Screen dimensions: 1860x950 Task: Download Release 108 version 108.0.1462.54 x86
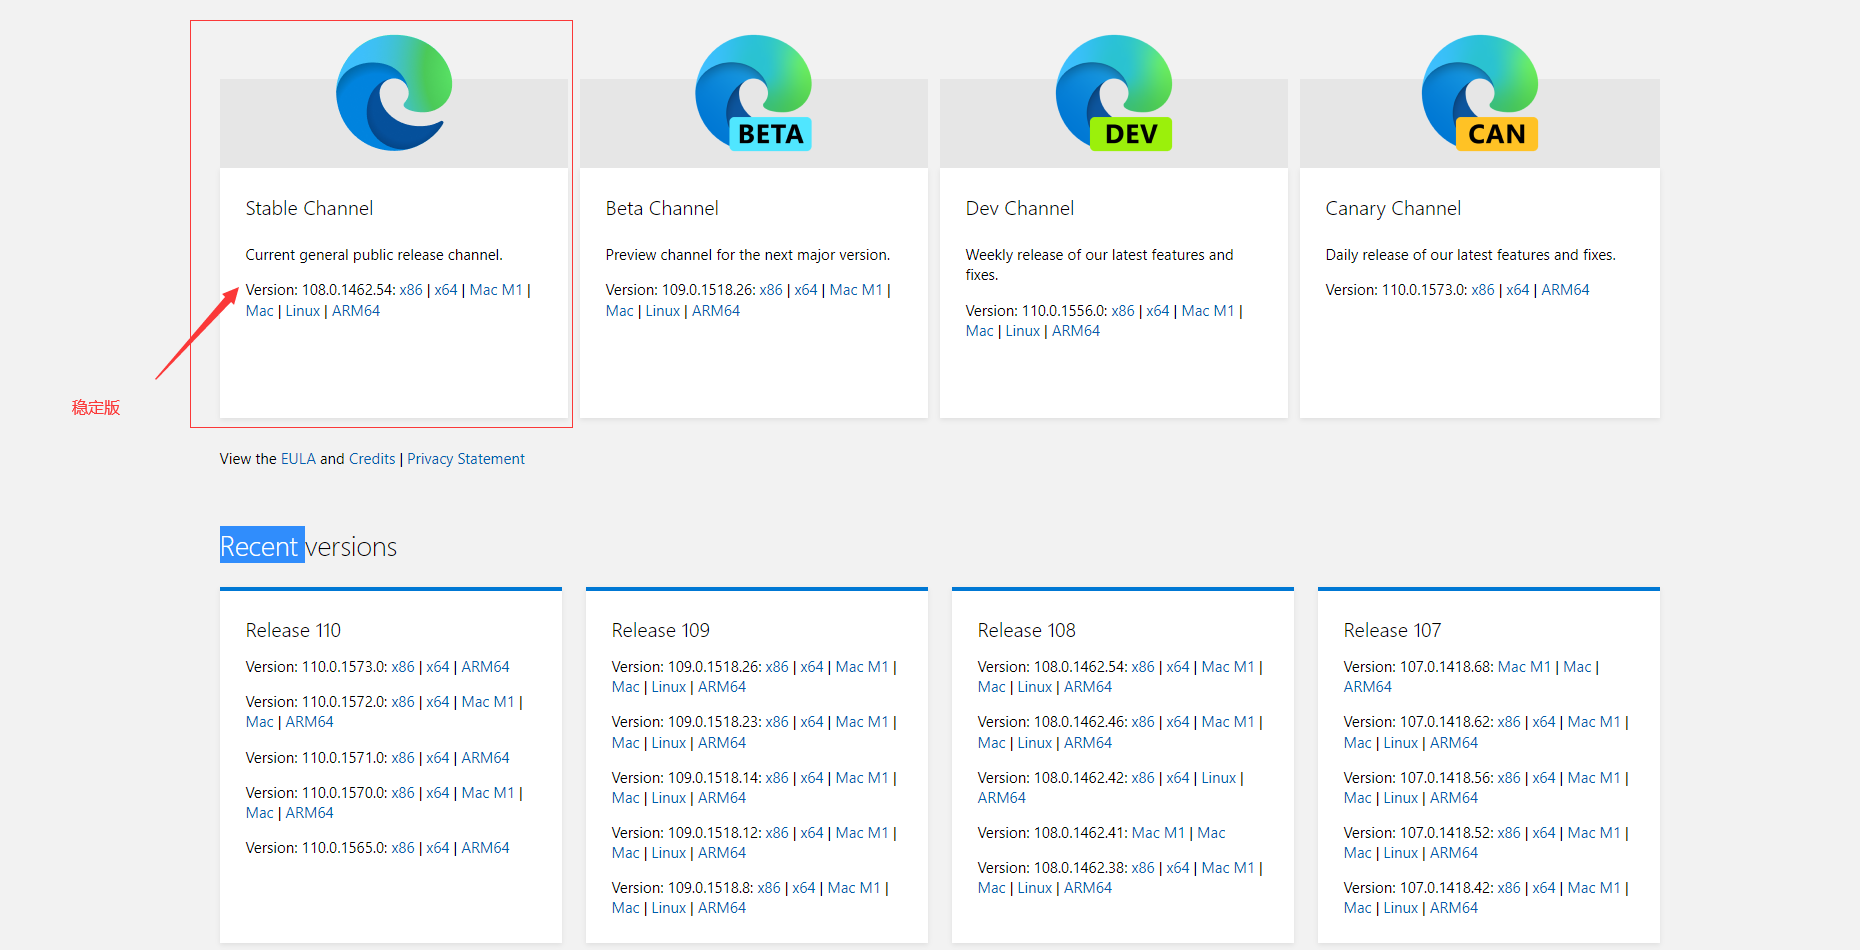point(1143,667)
